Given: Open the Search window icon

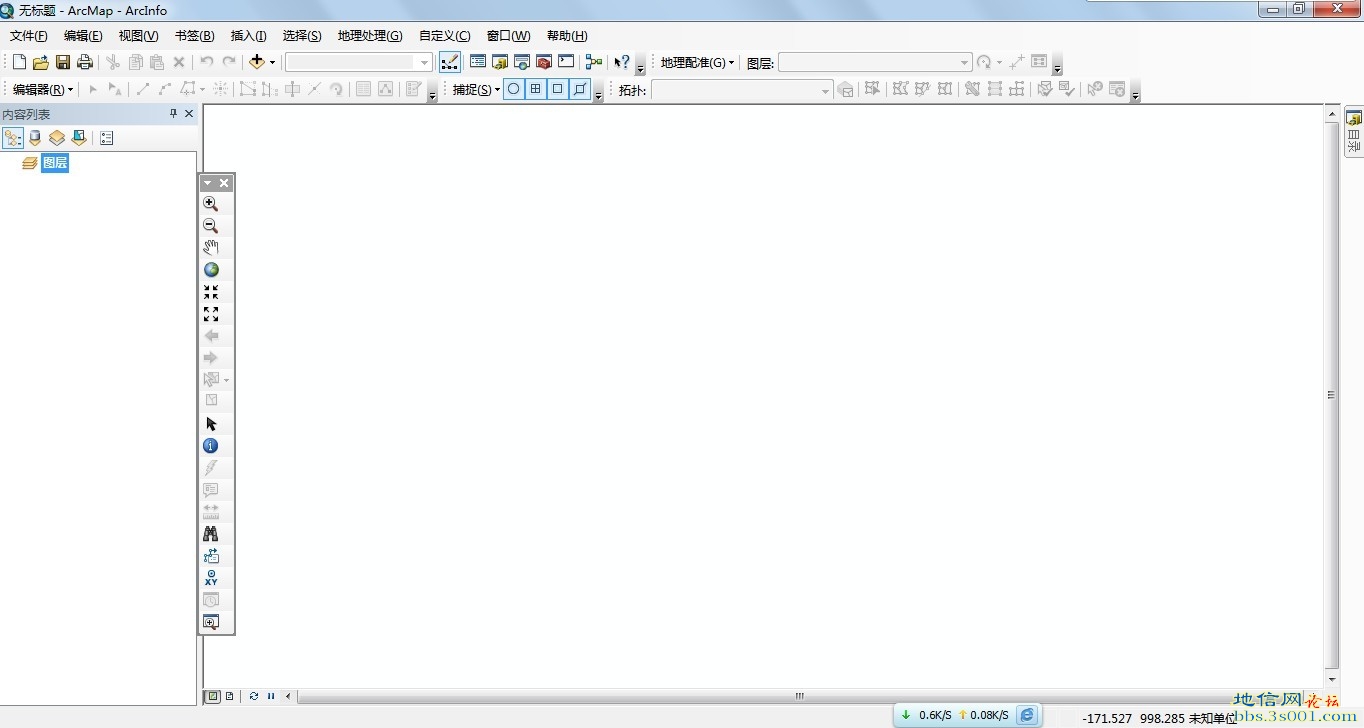Looking at the screenshot, I should [522, 62].
